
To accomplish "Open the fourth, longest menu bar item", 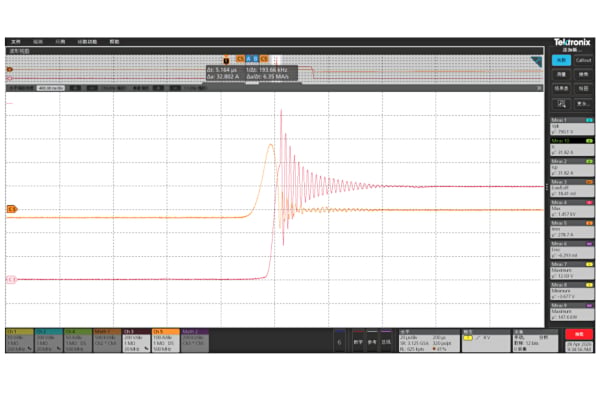I will pyautogui.click(x=87, y=42).
